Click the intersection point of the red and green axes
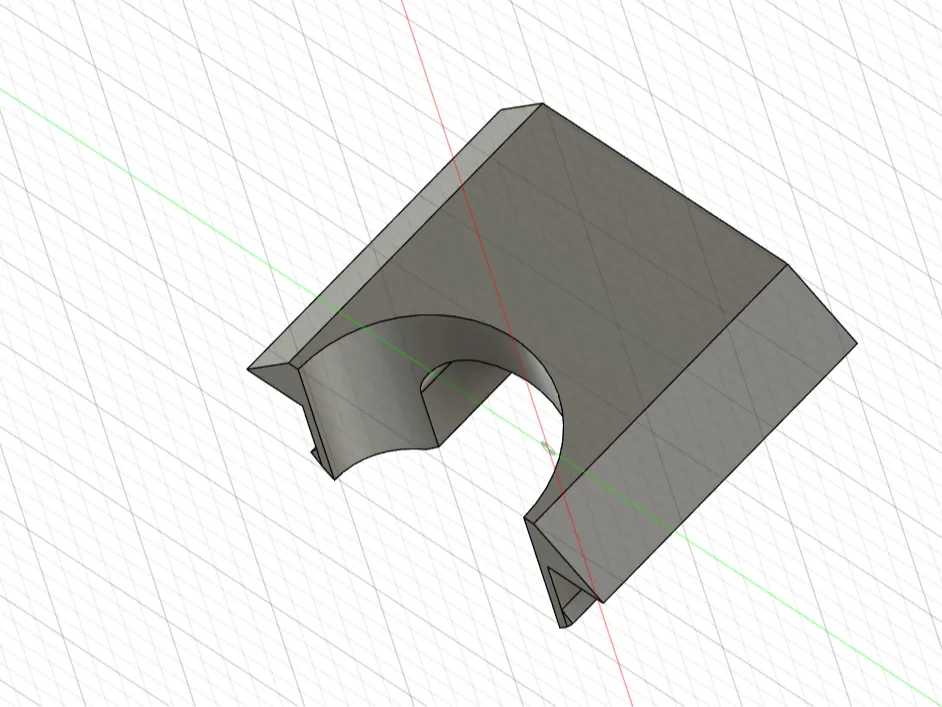This screenshot has width=942, height=707. pyautogui.click(x=549, y=447)
